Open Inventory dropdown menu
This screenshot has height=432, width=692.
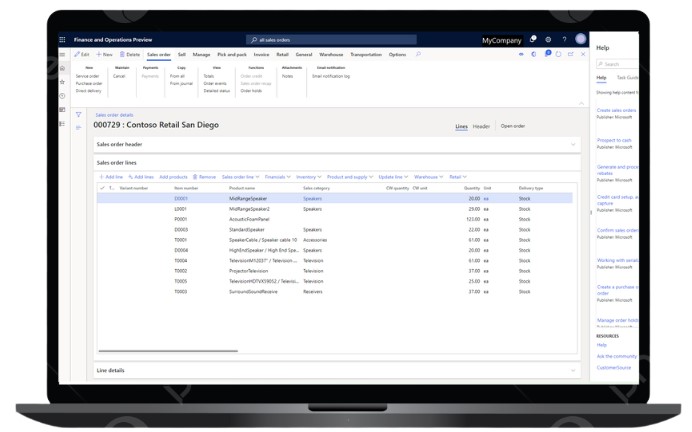click(308, 177)
